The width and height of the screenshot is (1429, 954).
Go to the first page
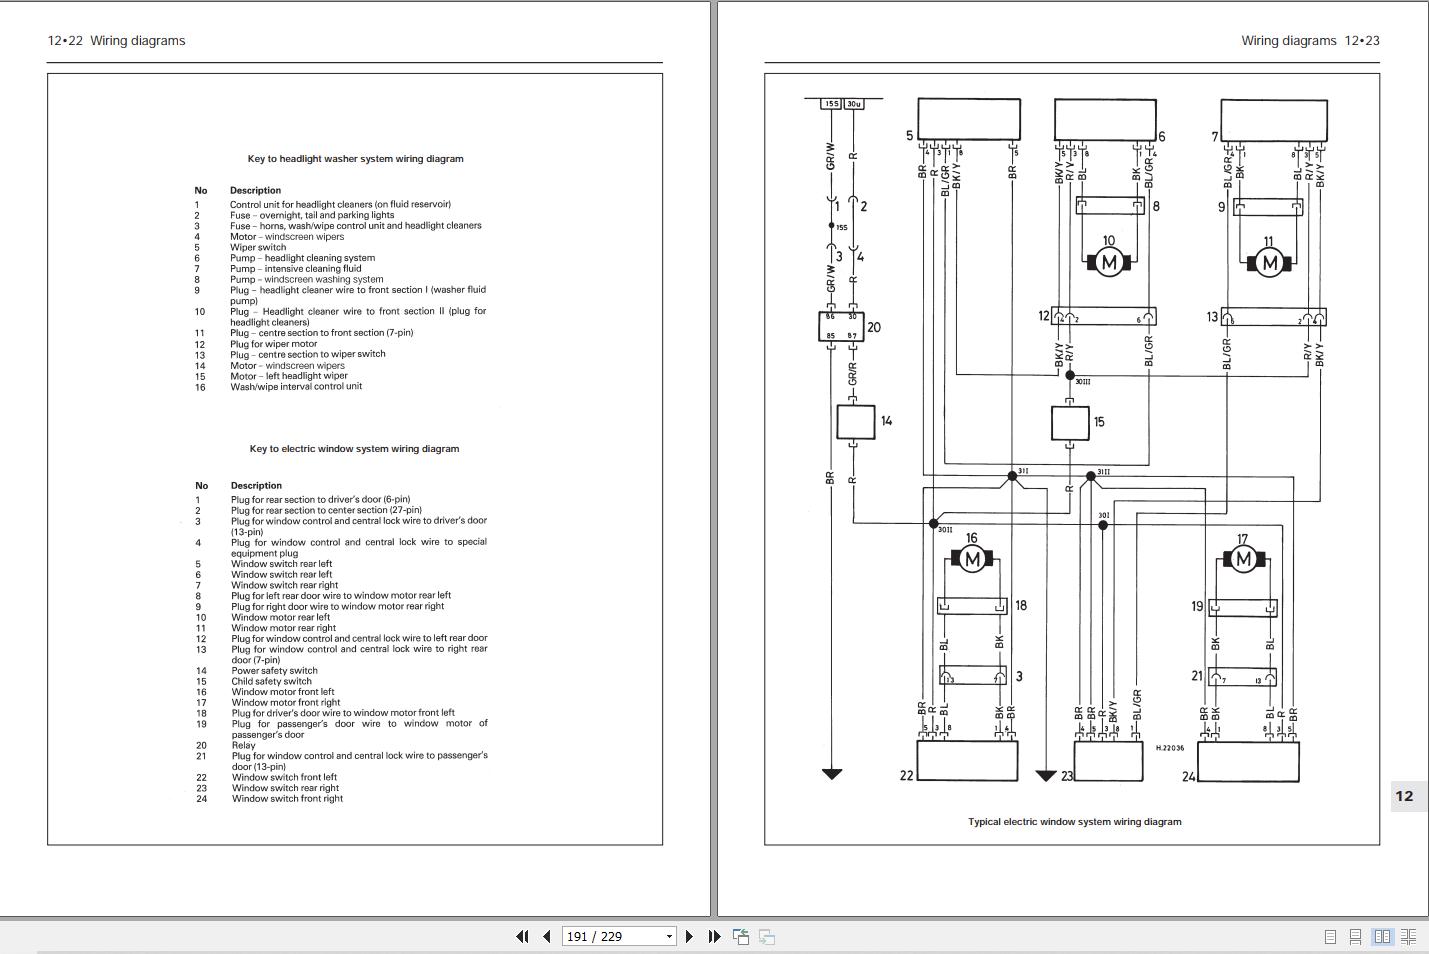point(522,937)
